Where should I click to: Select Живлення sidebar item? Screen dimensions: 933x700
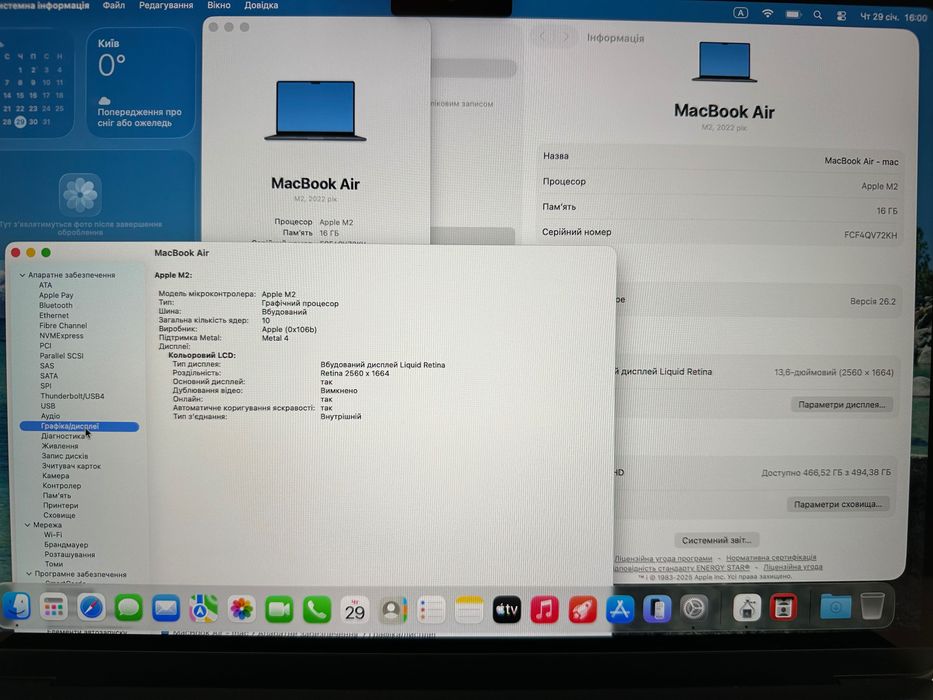coord(60,446)
